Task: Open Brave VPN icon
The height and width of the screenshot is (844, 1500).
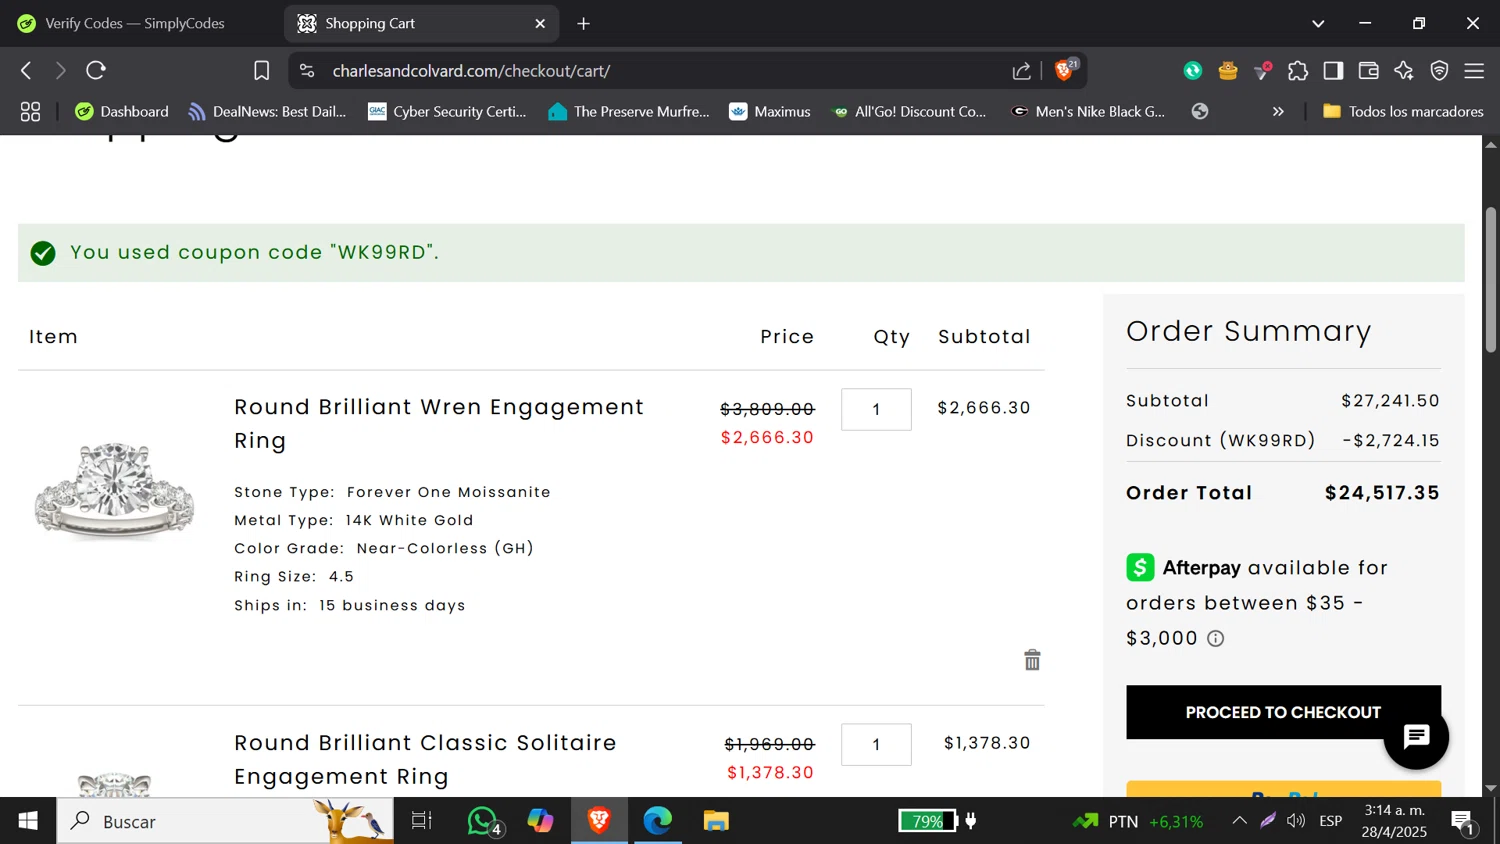Action: pos(1439,71)
